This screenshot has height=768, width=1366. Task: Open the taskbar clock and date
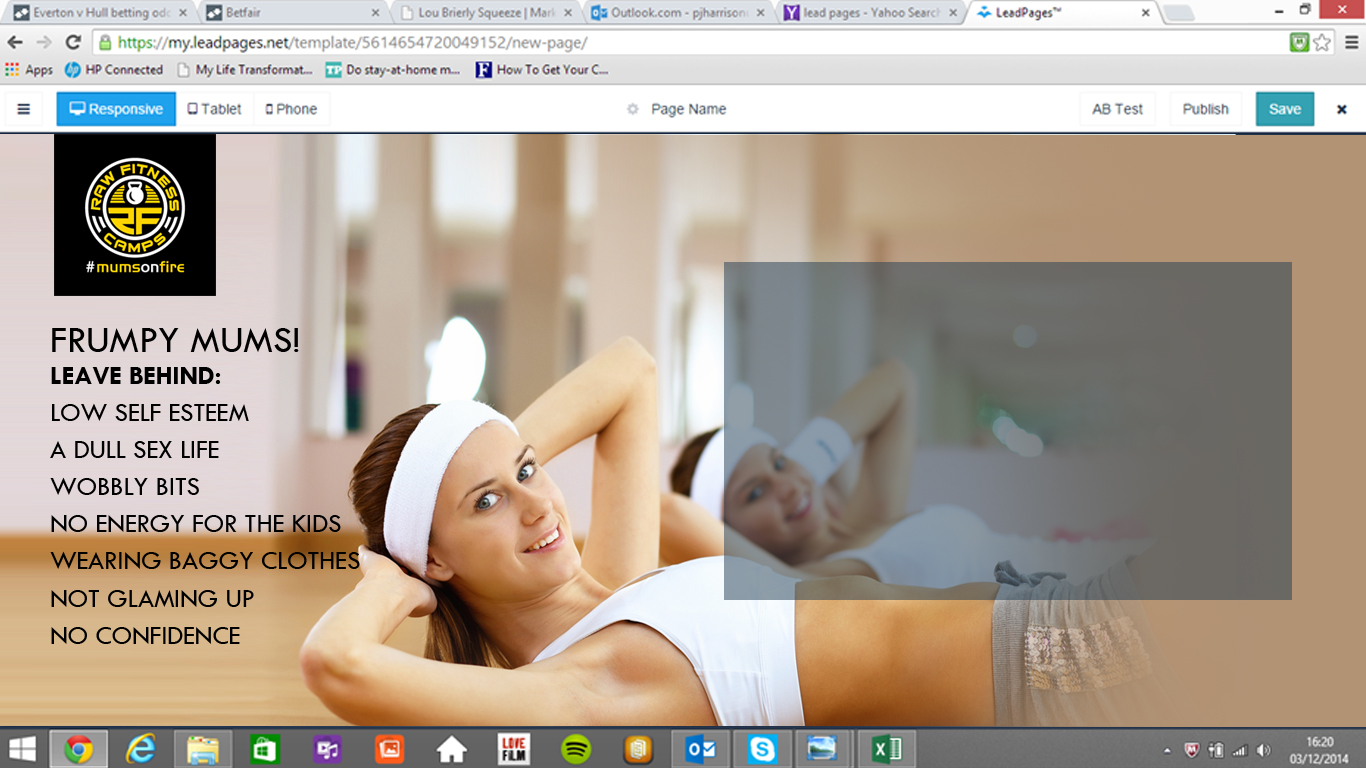pos(1321,749)
